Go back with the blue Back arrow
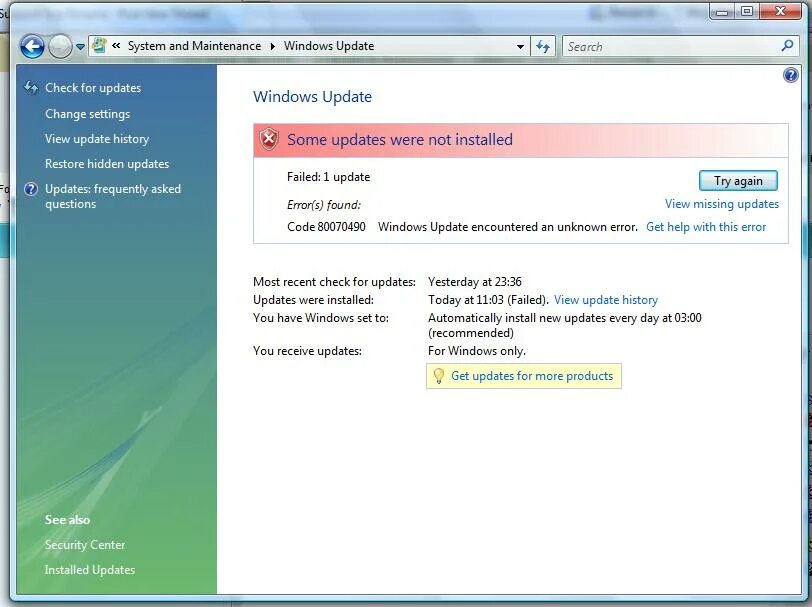This screenshot has height=607, width=812. (32, 47)
